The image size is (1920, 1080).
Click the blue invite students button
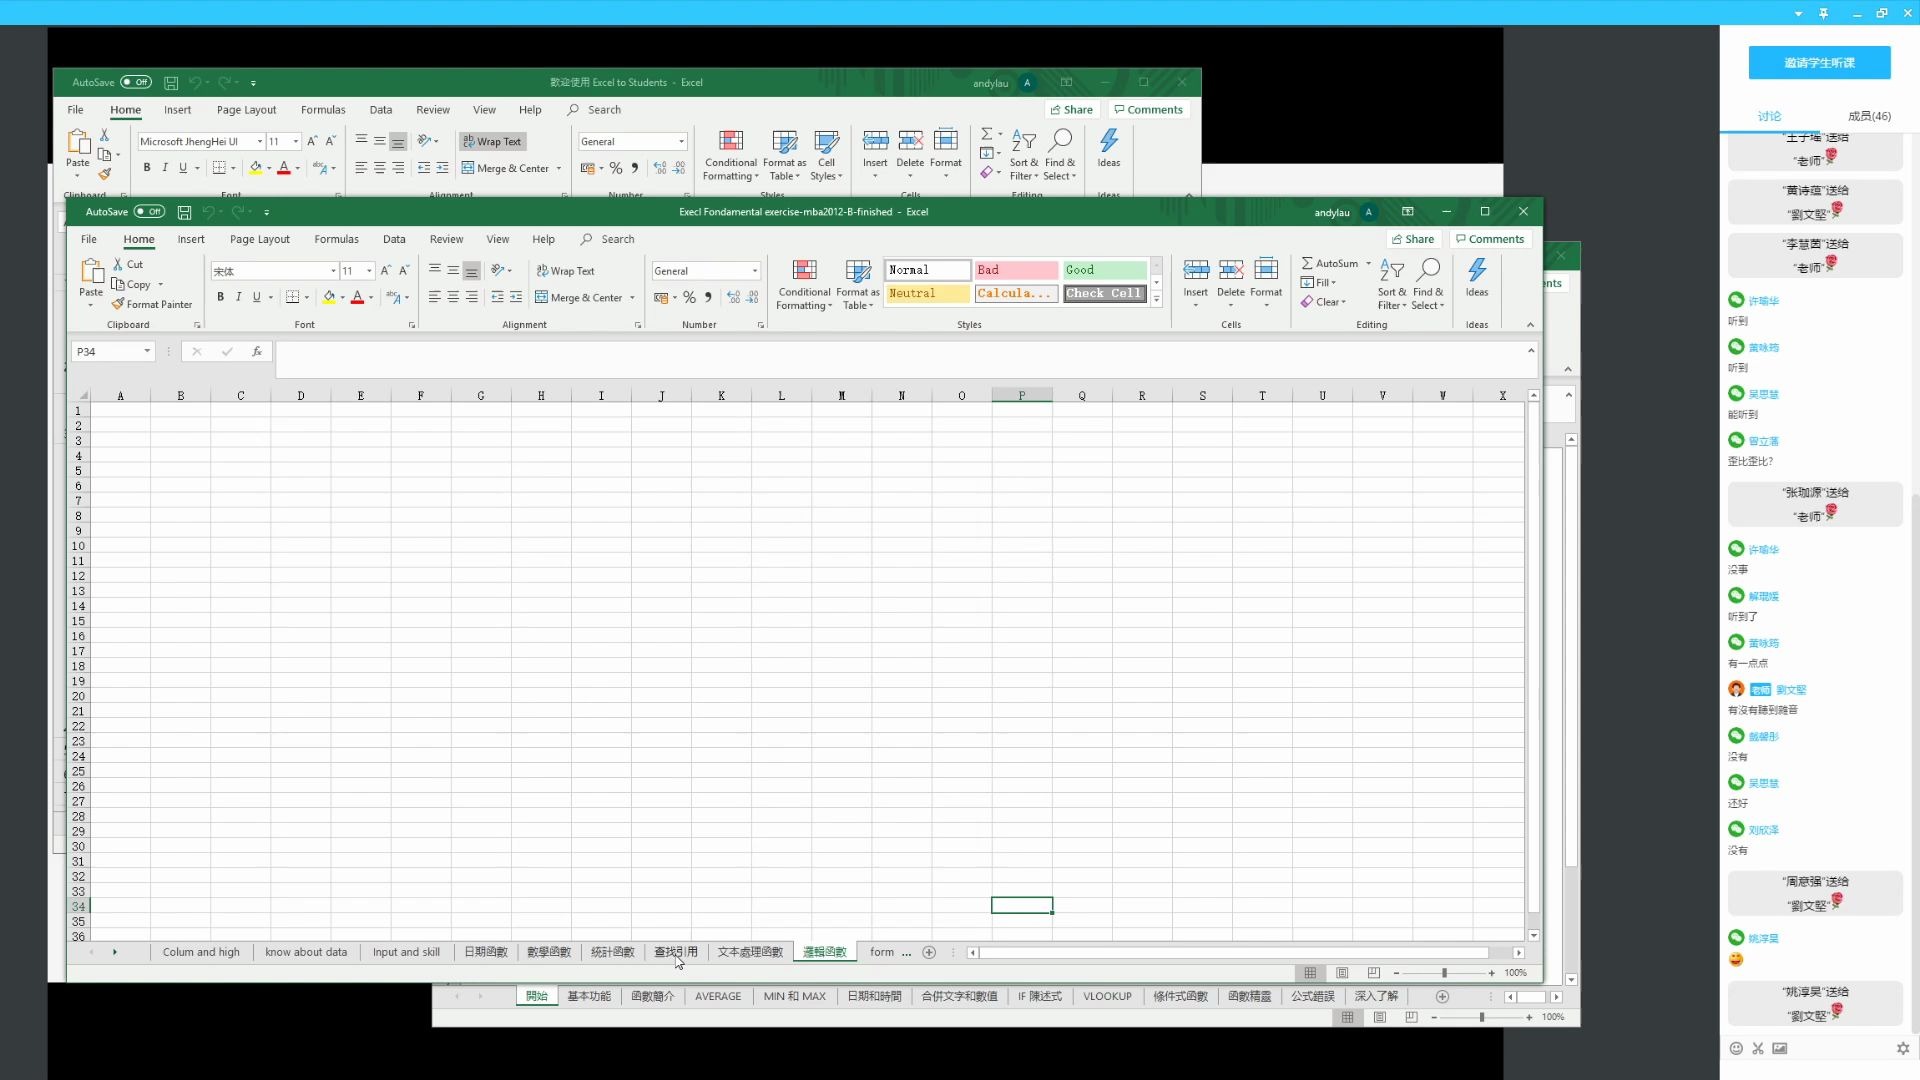point(1818,62)
